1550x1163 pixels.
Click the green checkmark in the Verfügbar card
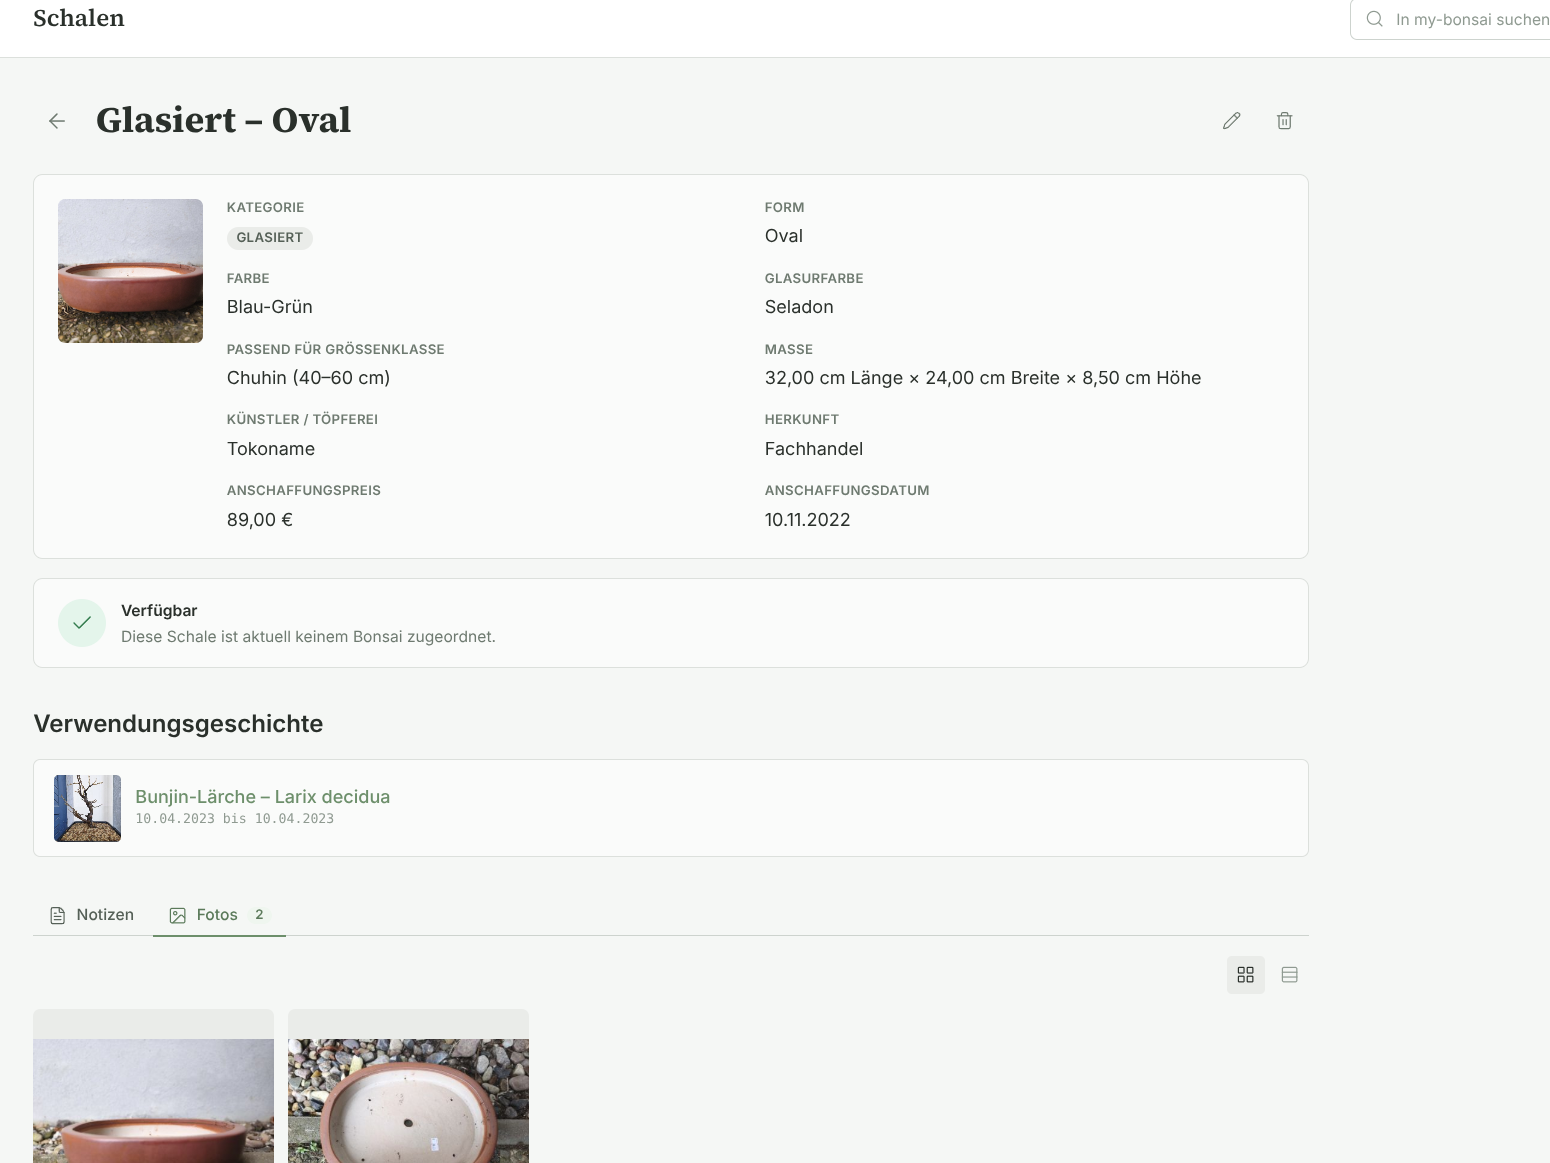point(81,622)
